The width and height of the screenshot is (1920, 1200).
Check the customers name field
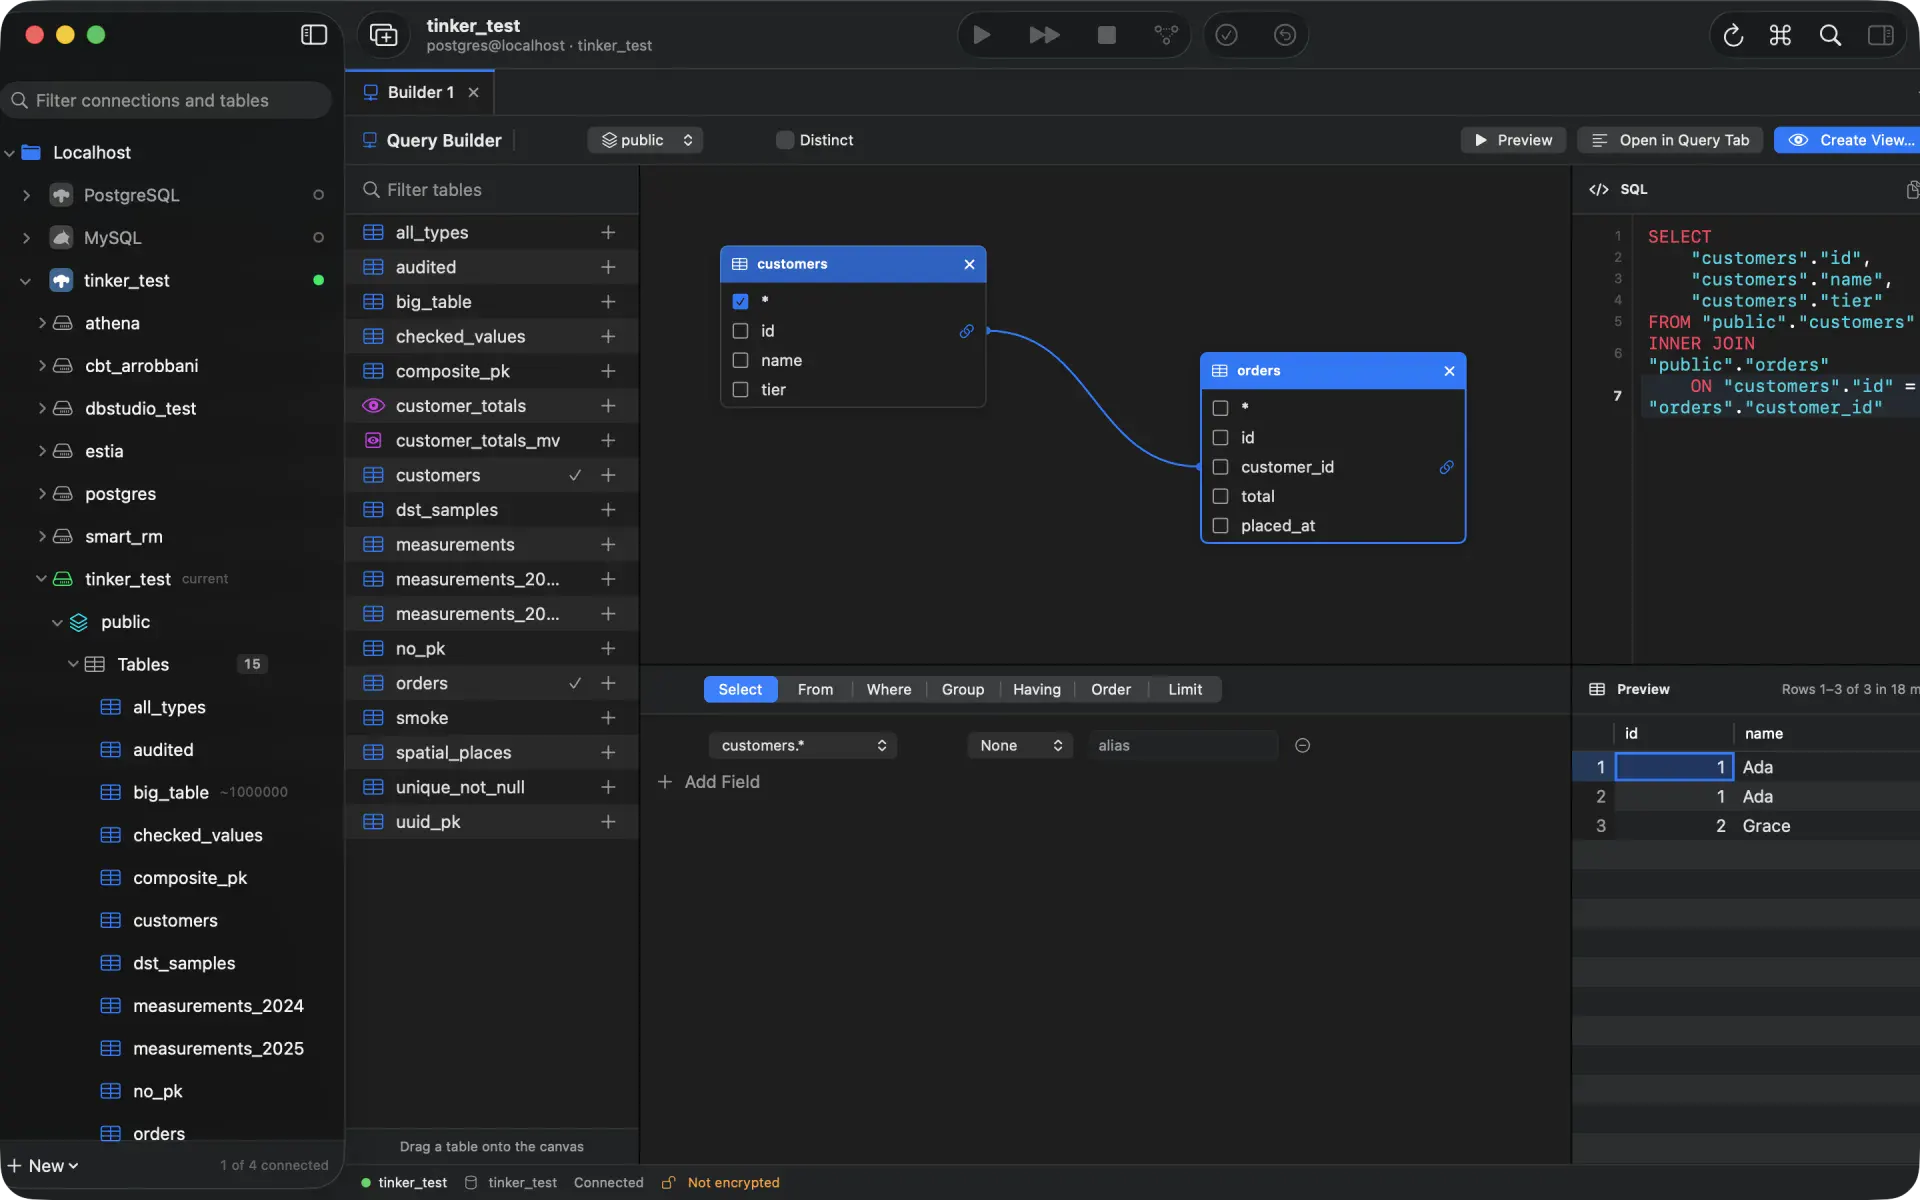pos(740,360)
